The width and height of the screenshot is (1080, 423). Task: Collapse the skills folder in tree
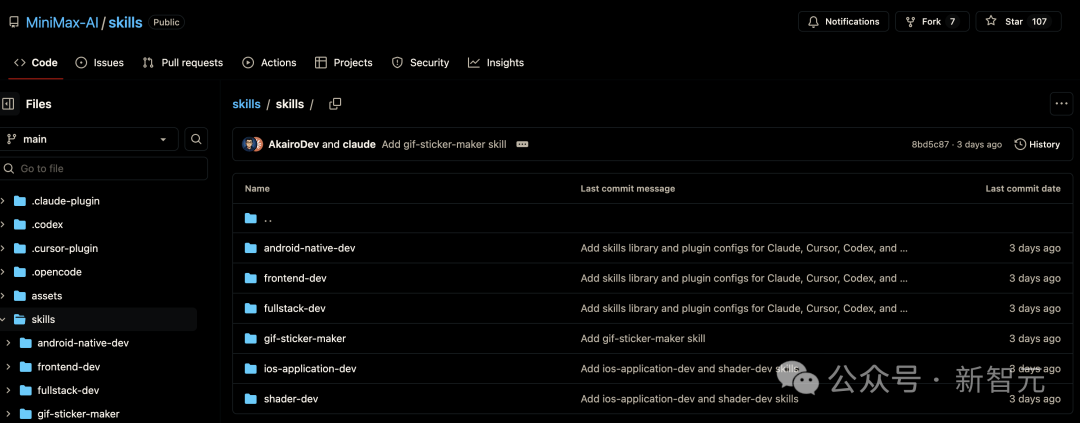(x=4, y=320)
